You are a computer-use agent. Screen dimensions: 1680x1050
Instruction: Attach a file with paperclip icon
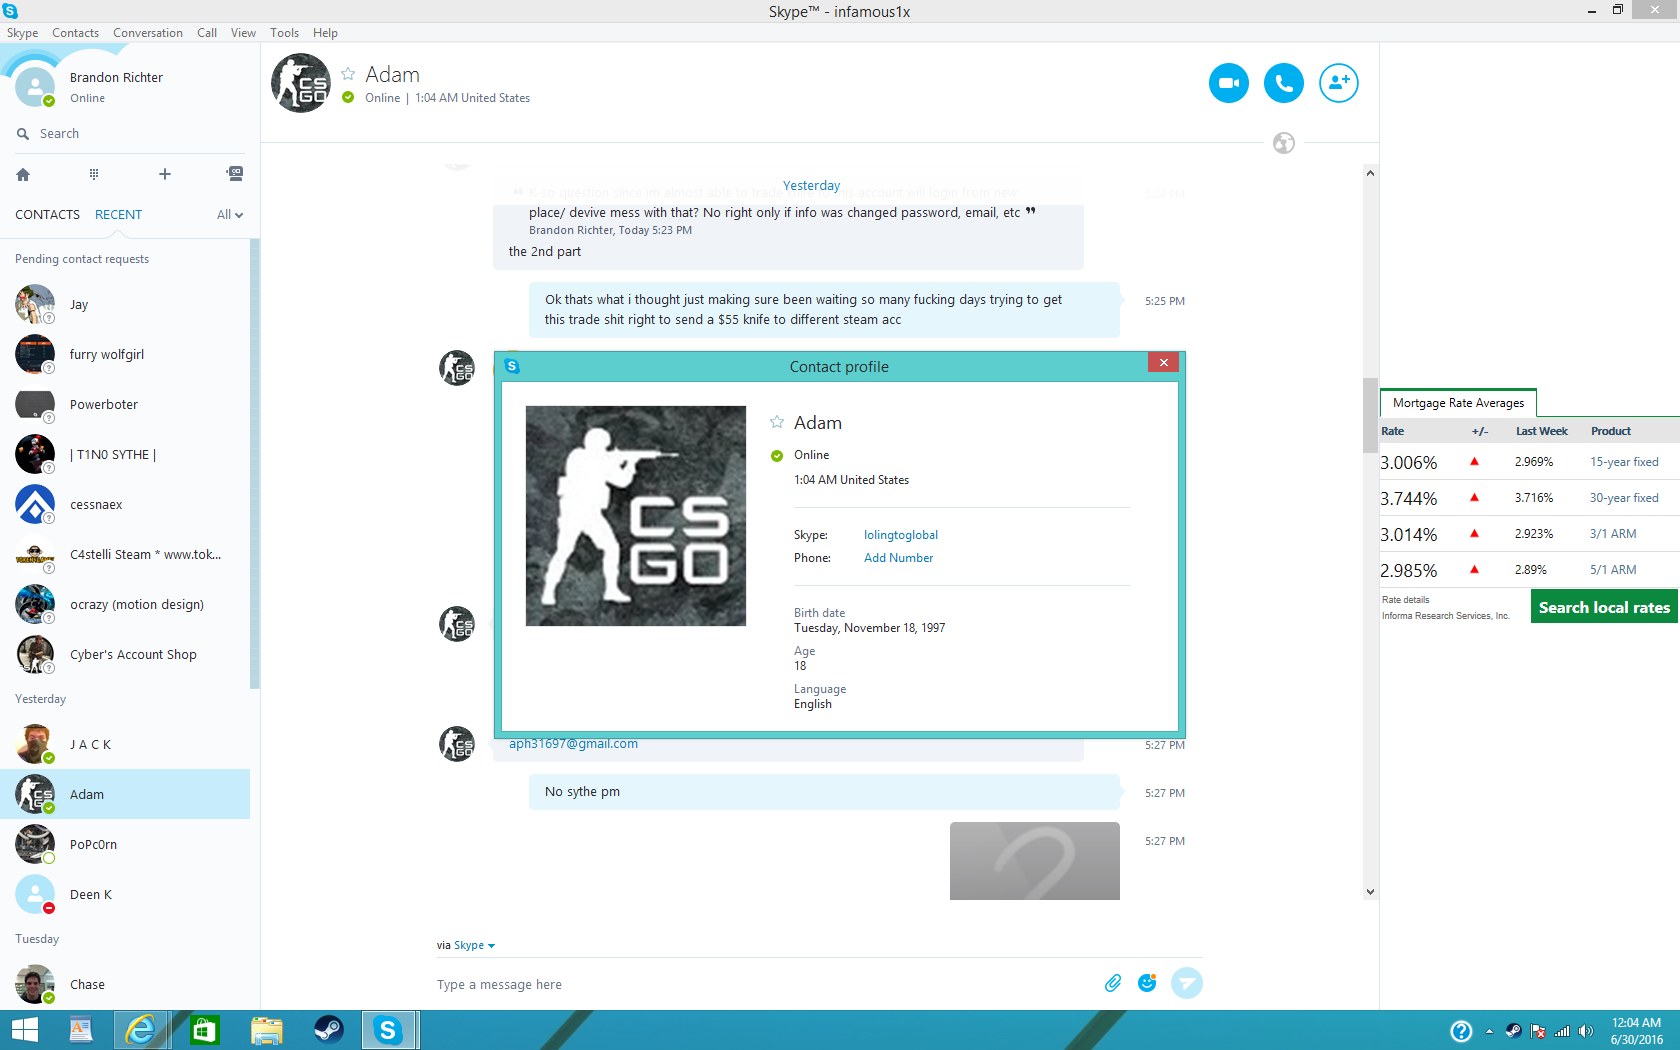pyautogui.click(x=1113, y=983)
